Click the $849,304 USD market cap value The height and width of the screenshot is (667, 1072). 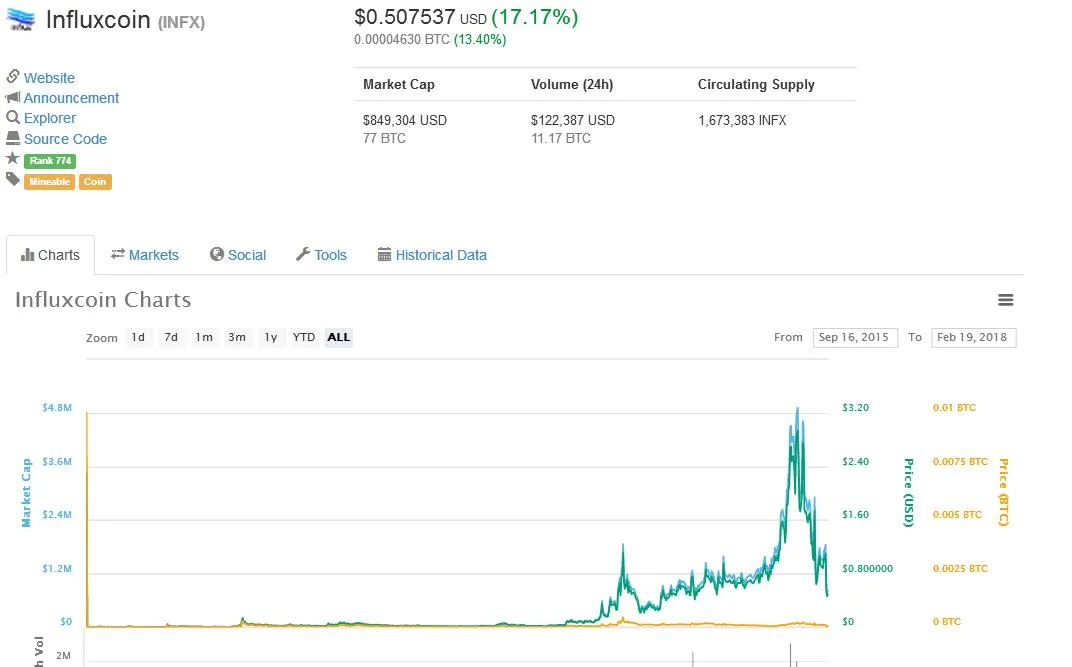(x=405, y=120)
